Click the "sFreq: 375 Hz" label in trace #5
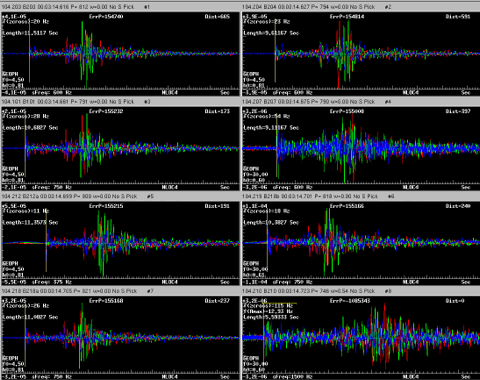Image resolution: width=480 pixels, height=380 pixels. click(x=52, y=282)
